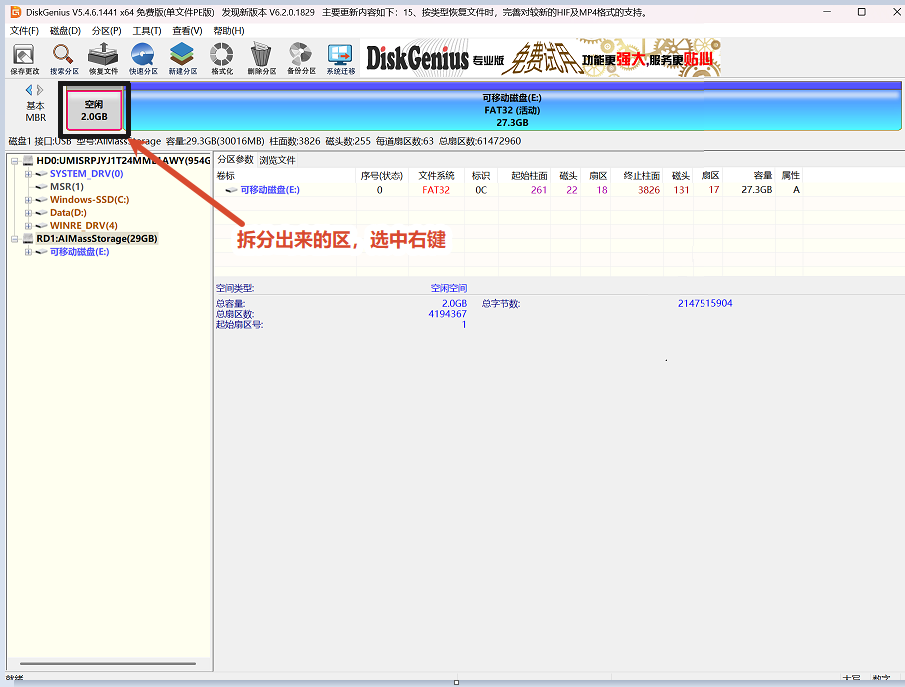Screen dimensions: 905x687
Task: Maximize the DiskGenius window
Action: click(862, 12)
